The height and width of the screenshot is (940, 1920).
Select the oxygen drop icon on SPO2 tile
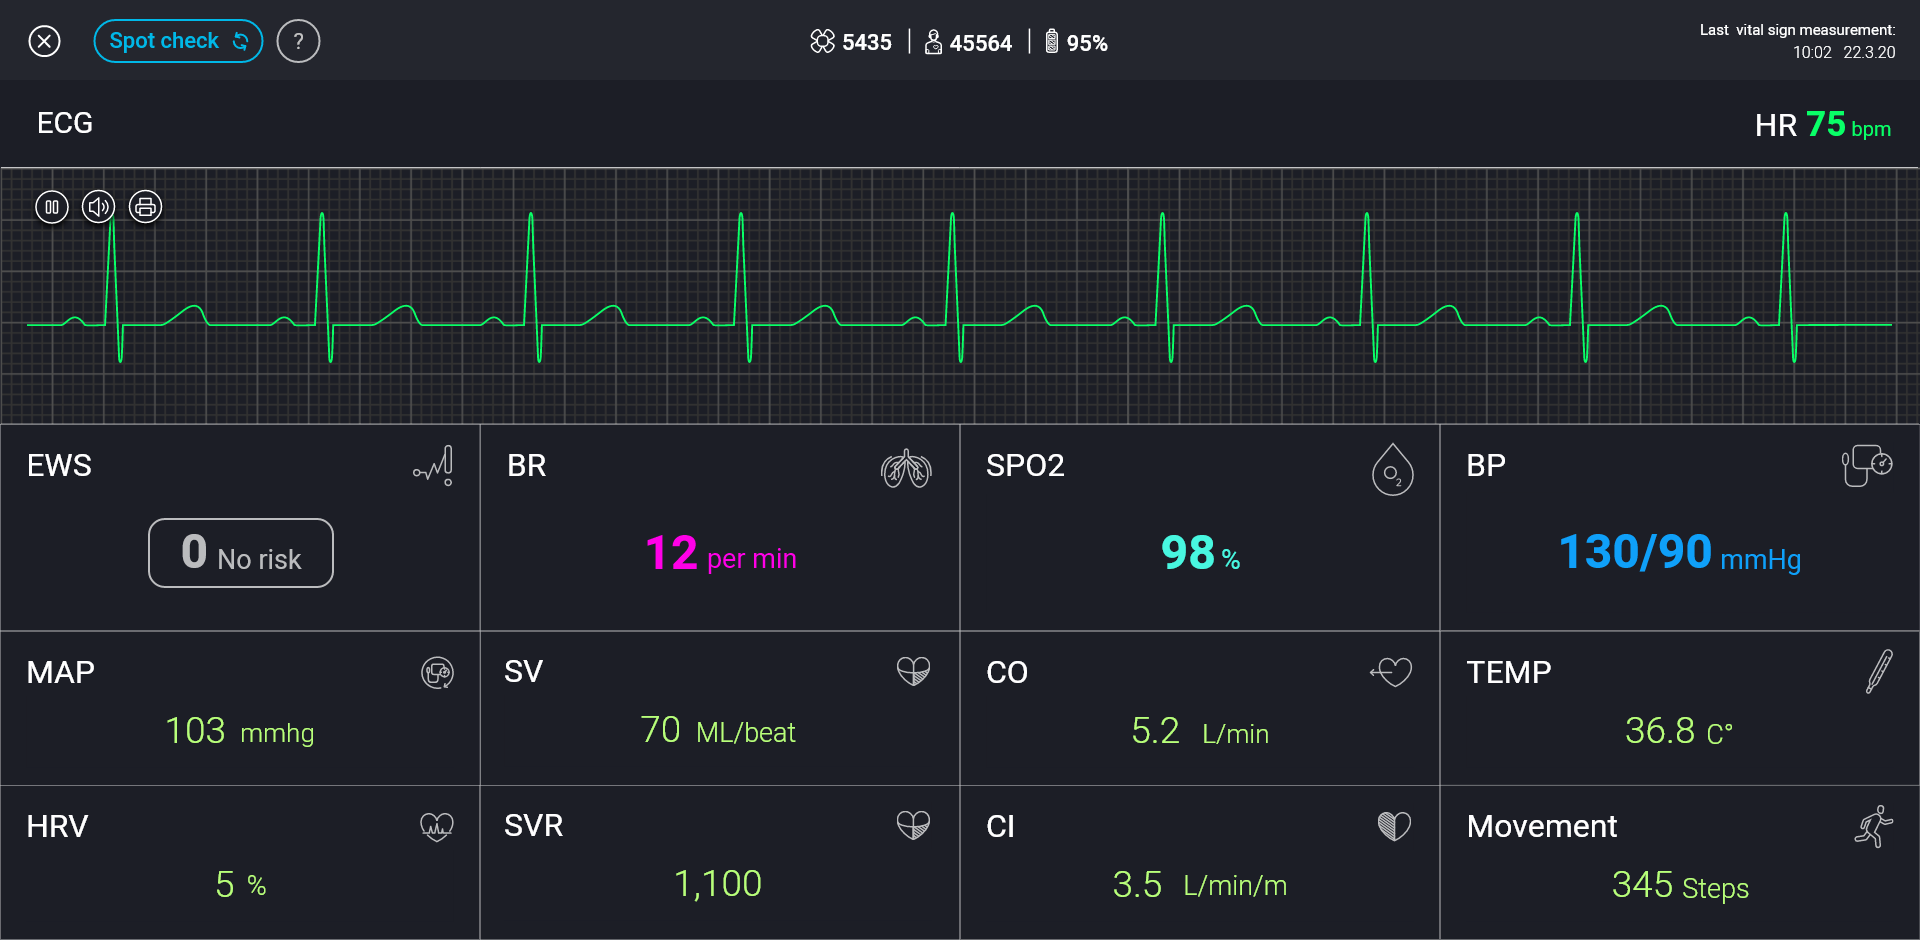click(1392, 469)
